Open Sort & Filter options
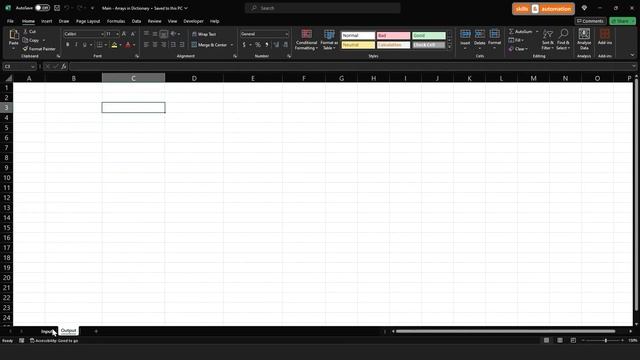Screen dimensions: 640x360 [548, 40]
